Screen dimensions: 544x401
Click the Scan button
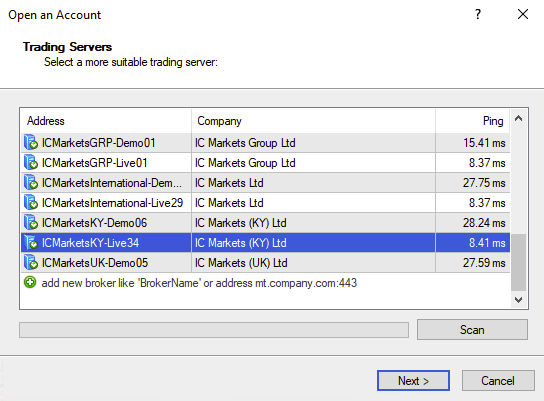[x=472, y=330]
